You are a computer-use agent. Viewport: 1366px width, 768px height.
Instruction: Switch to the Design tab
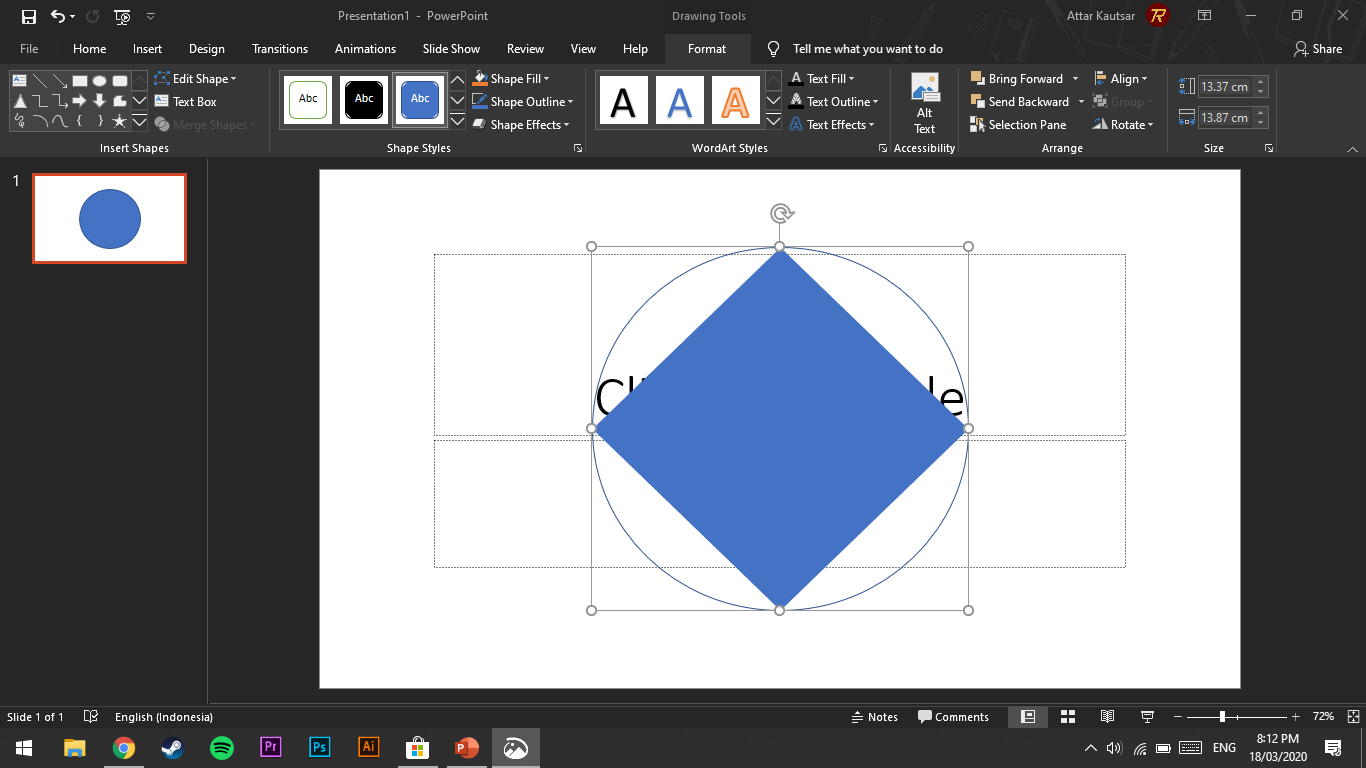point(207,49)
